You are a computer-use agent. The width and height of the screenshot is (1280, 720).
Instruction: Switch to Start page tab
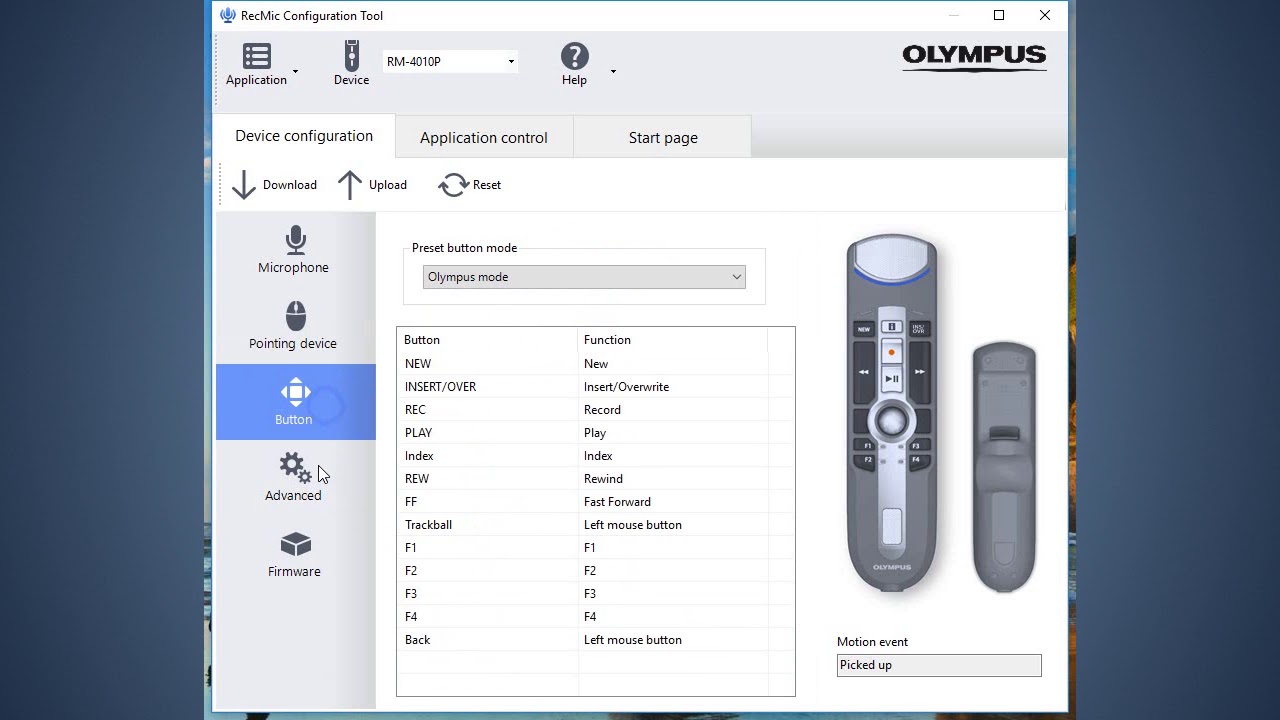click(x=663, y=138)
